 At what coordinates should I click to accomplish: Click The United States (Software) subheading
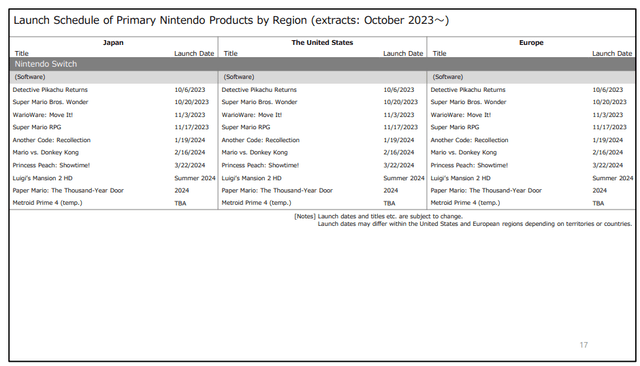[x=239, y=77]
